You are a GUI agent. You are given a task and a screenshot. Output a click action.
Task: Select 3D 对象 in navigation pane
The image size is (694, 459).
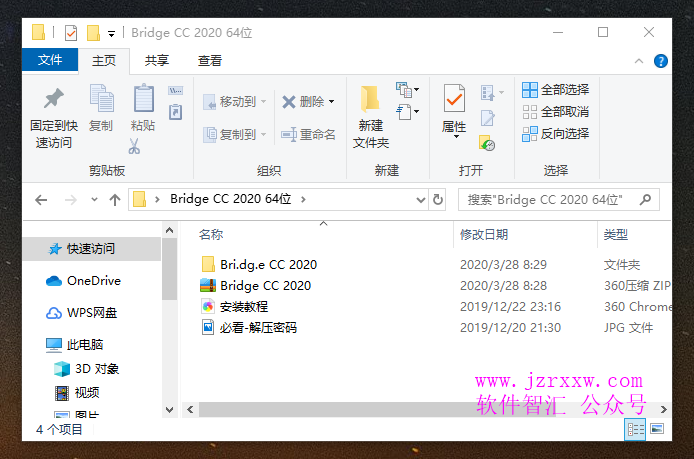(x=86, y=369)
